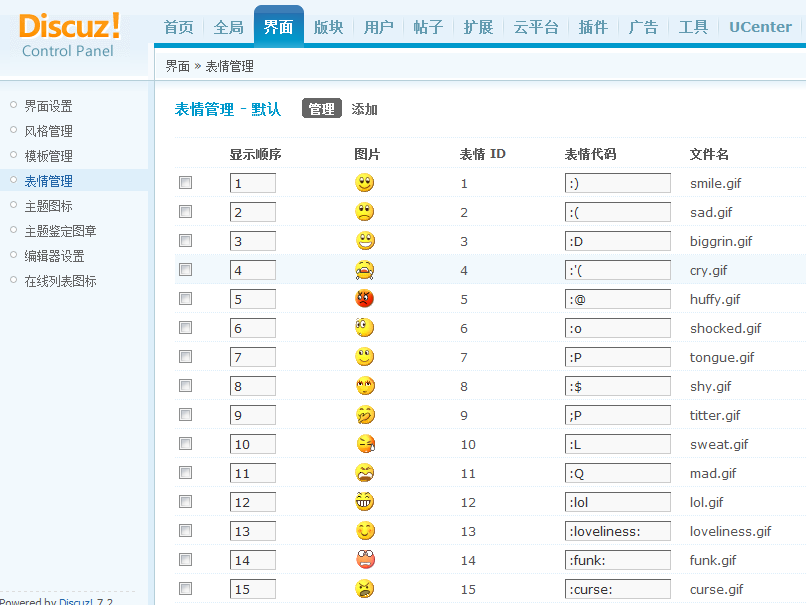Switch to the 版块 navigation tab
This screenshot has height=605, width=806.
point(328,27)
